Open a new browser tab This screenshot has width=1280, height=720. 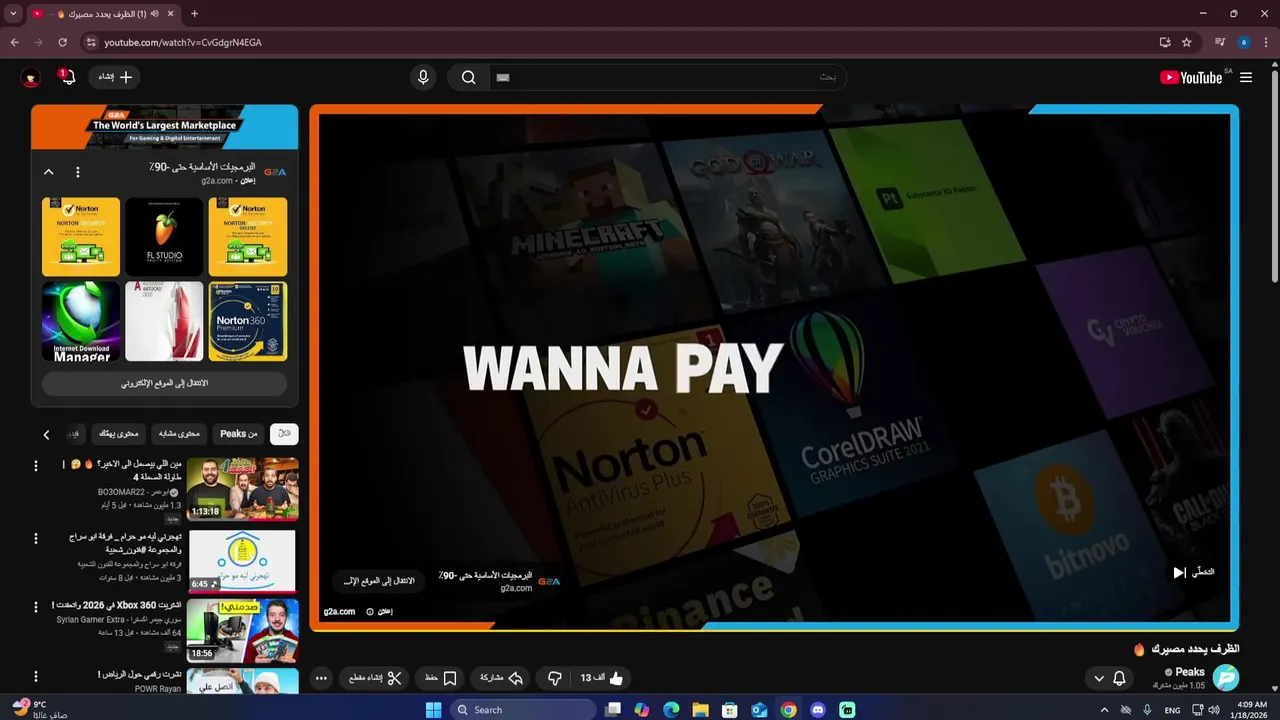click(x=194, y=14)
